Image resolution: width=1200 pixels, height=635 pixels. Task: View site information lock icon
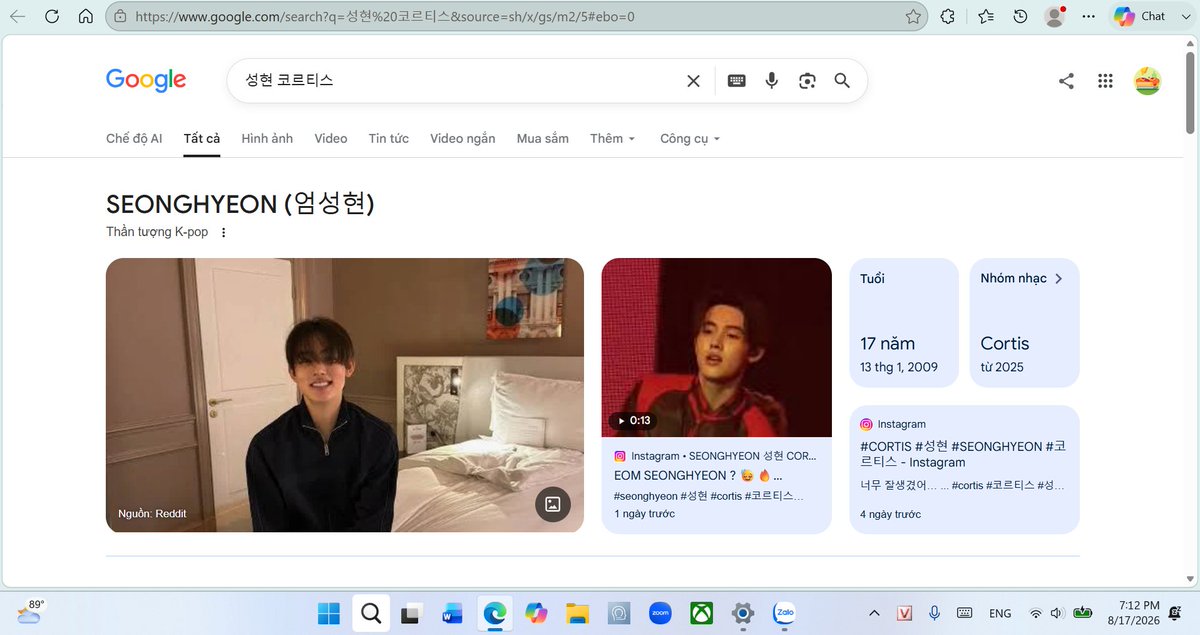pyautogui.click(x=120, y=16)
